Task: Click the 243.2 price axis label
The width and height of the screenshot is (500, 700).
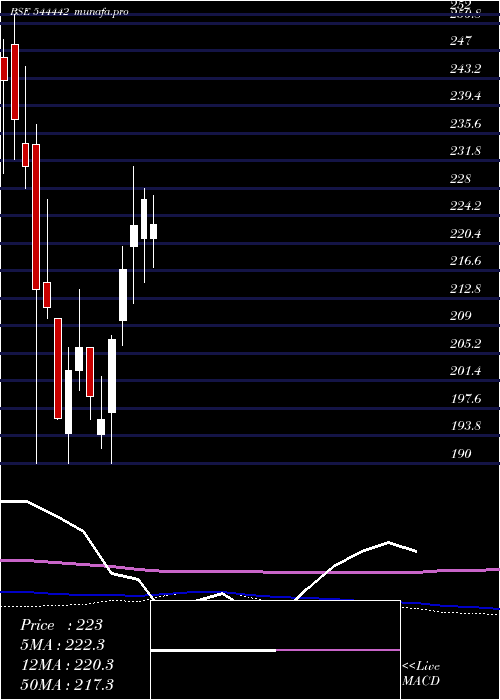Action: coord(466,69)
